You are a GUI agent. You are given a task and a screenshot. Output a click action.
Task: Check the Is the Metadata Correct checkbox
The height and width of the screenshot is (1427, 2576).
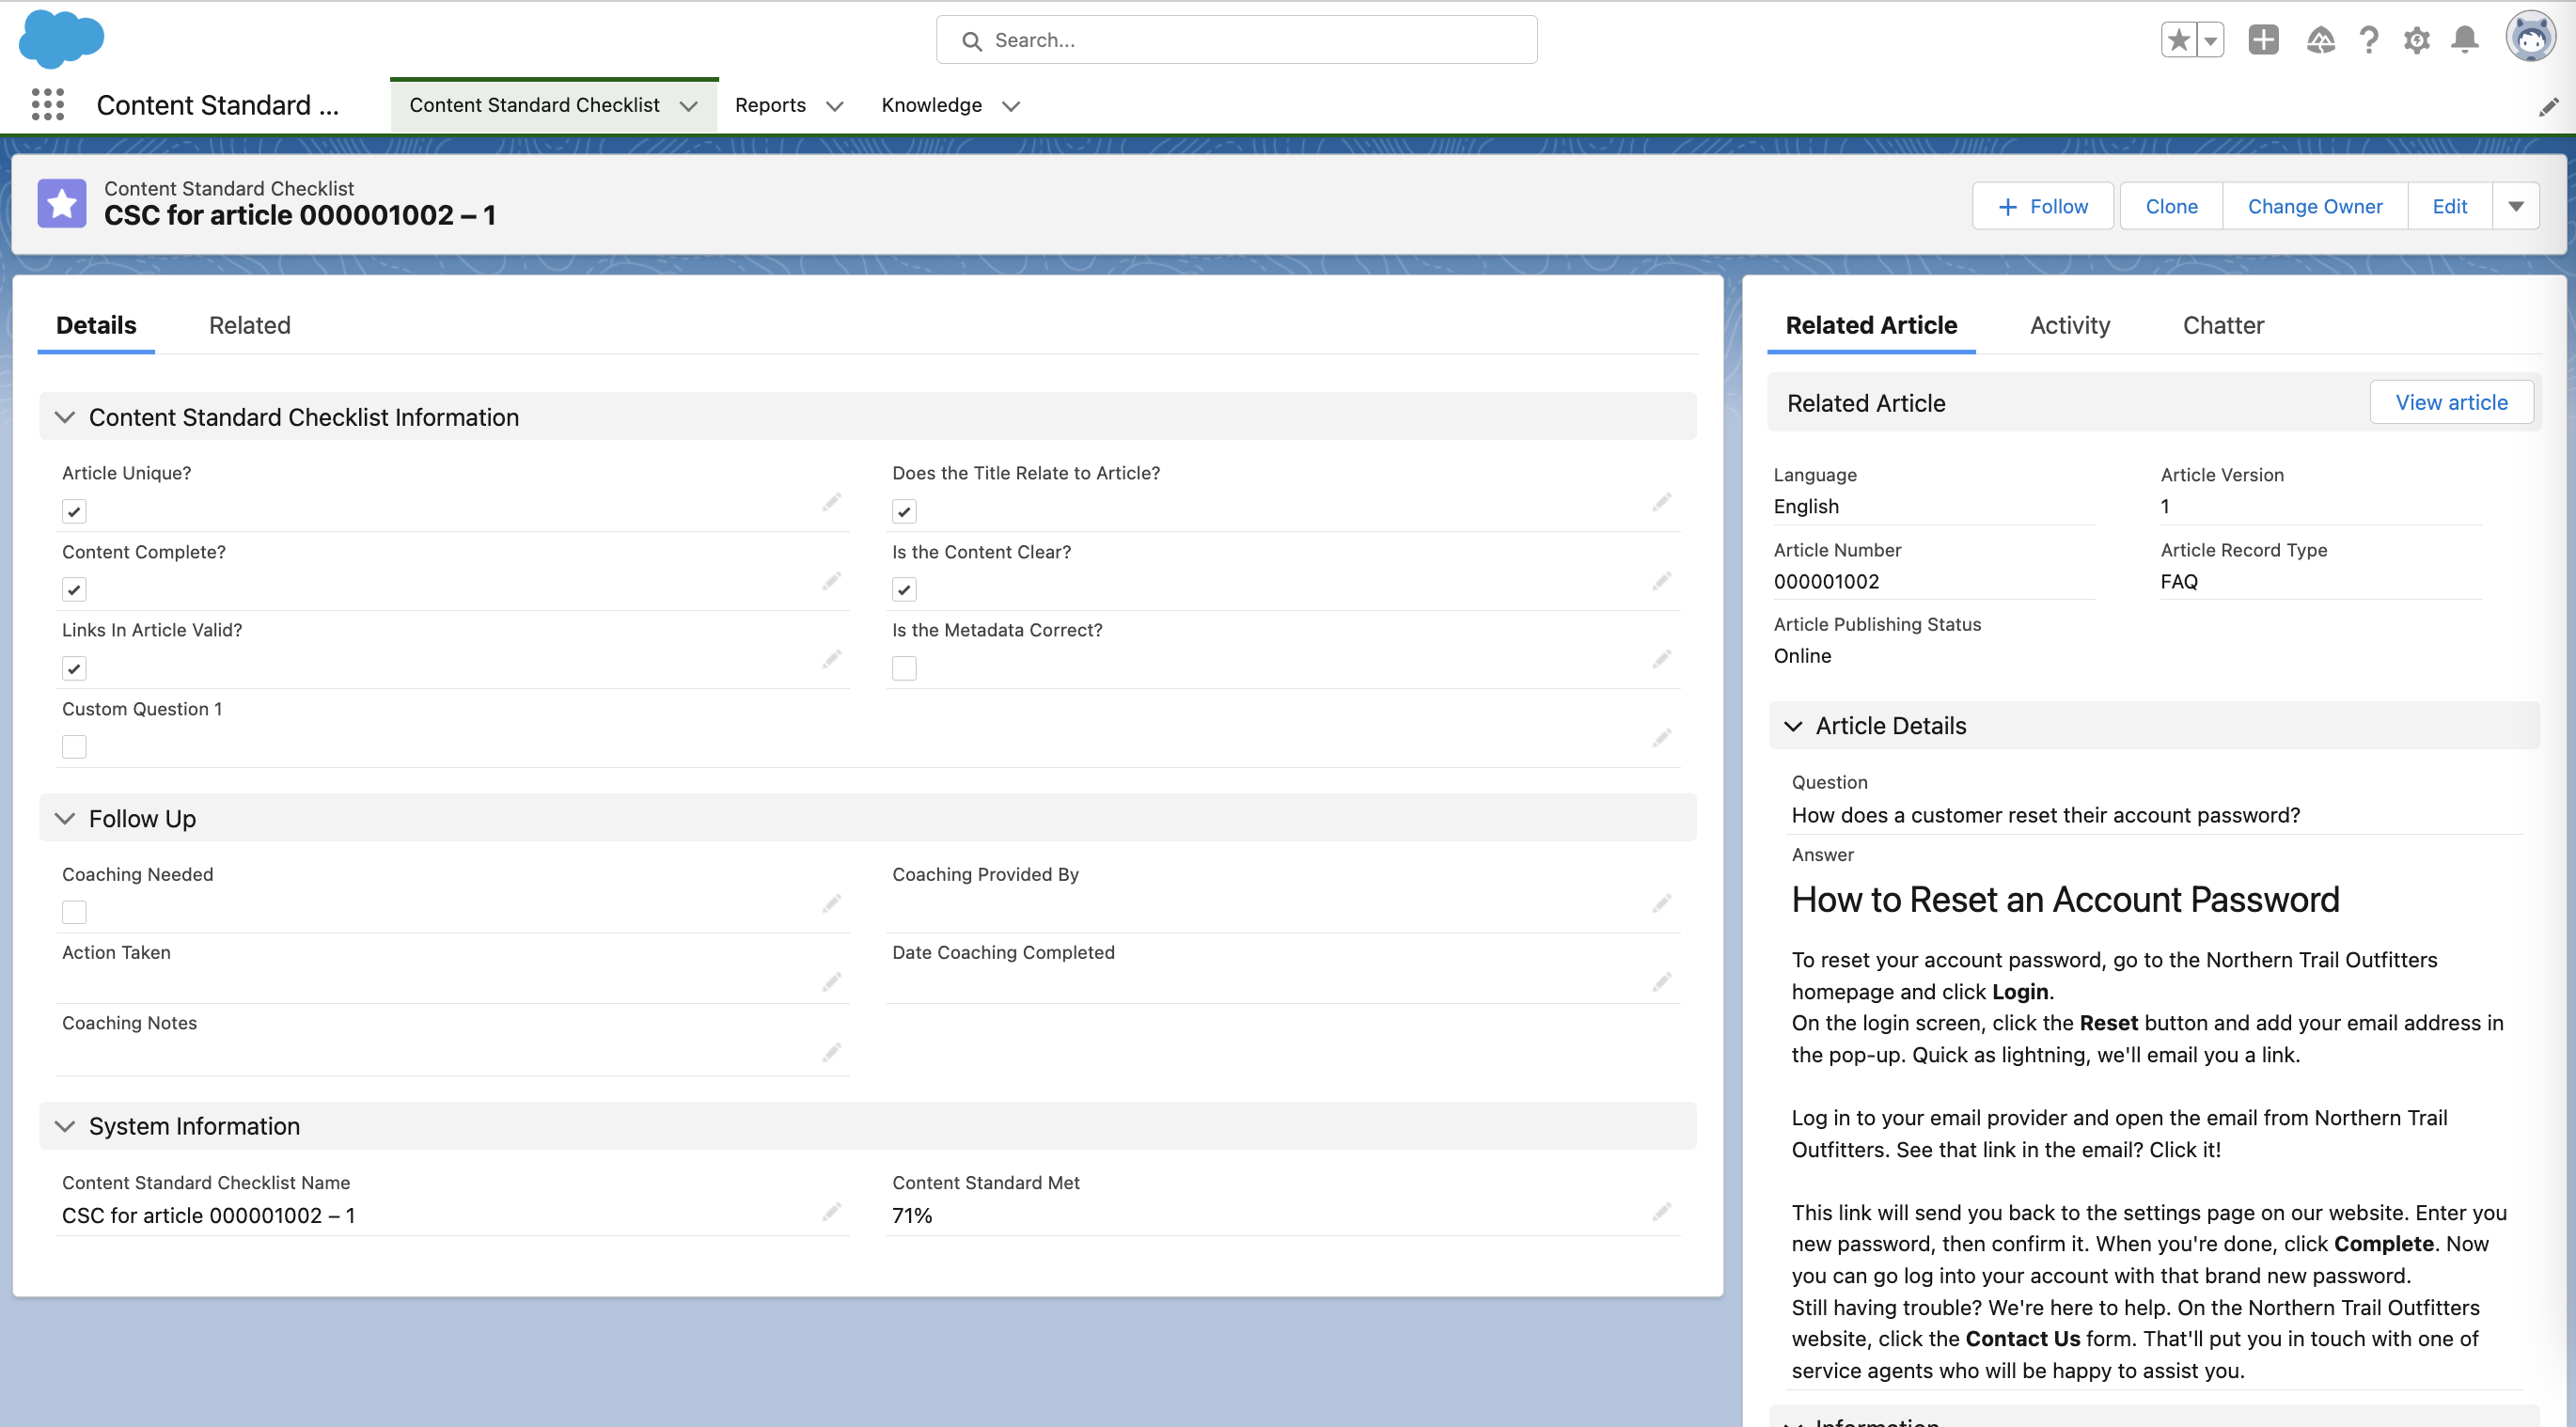coord(904,667)
